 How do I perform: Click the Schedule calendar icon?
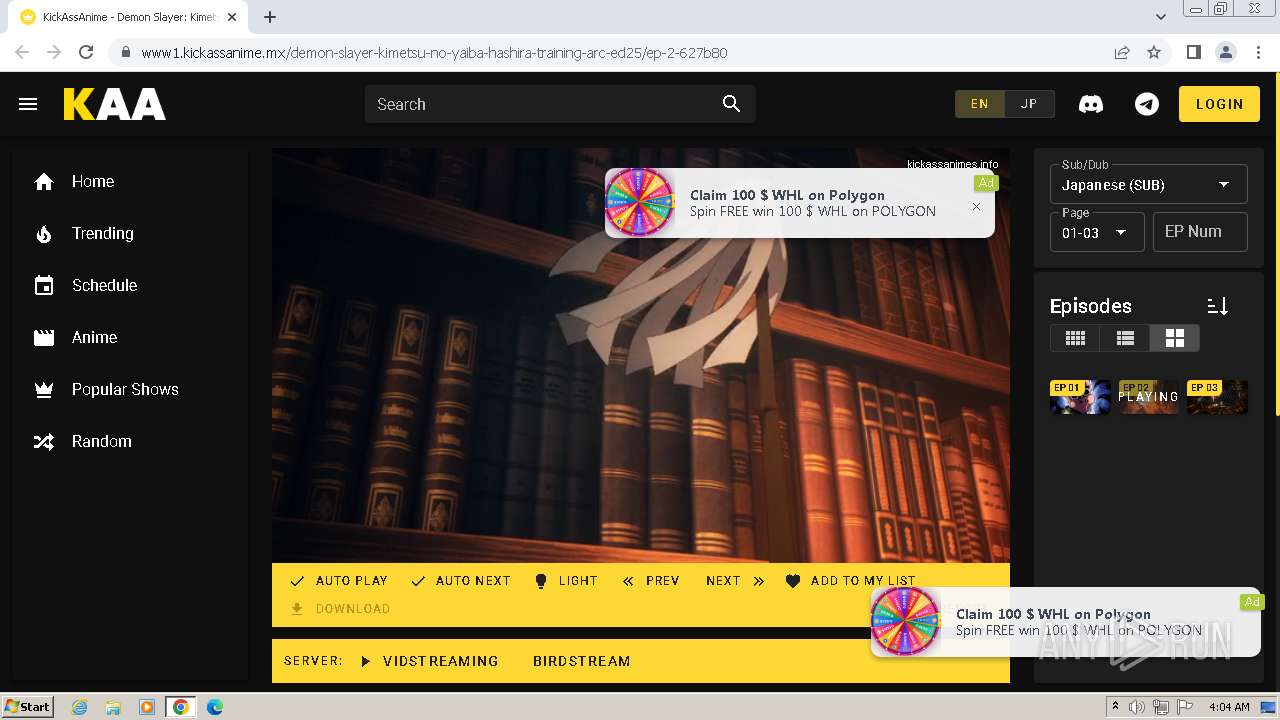point(44,285)
